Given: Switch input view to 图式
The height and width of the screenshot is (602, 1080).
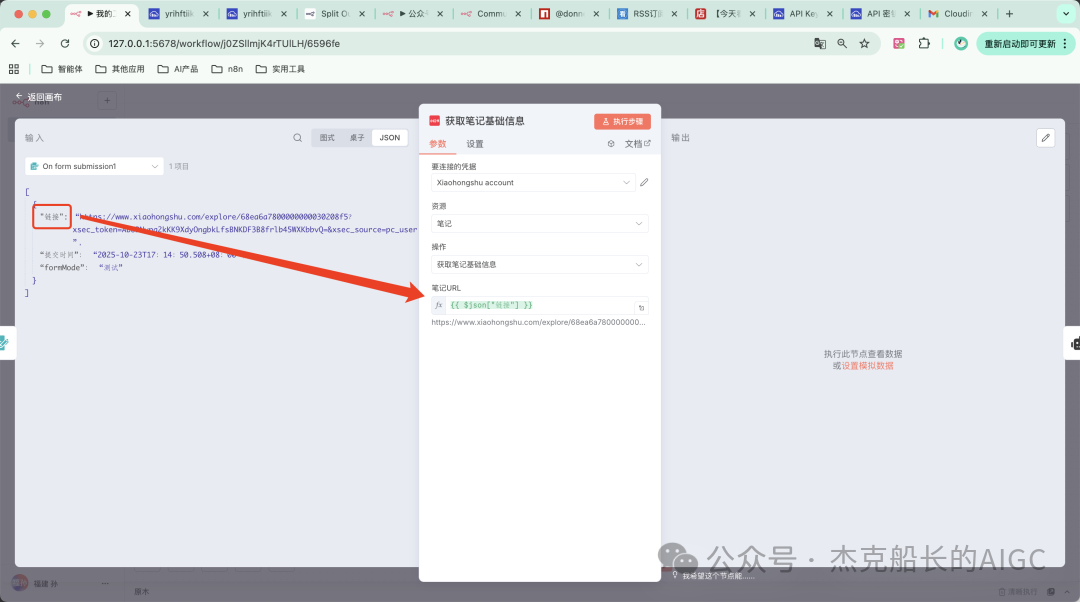Looking at the screenshot, I should click(x=327, y=138).
